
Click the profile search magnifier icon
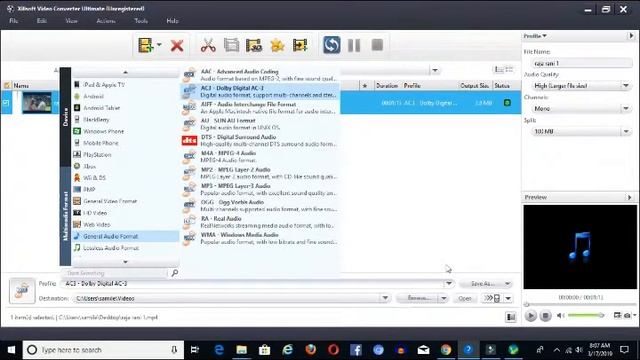[x=175, y=273]
